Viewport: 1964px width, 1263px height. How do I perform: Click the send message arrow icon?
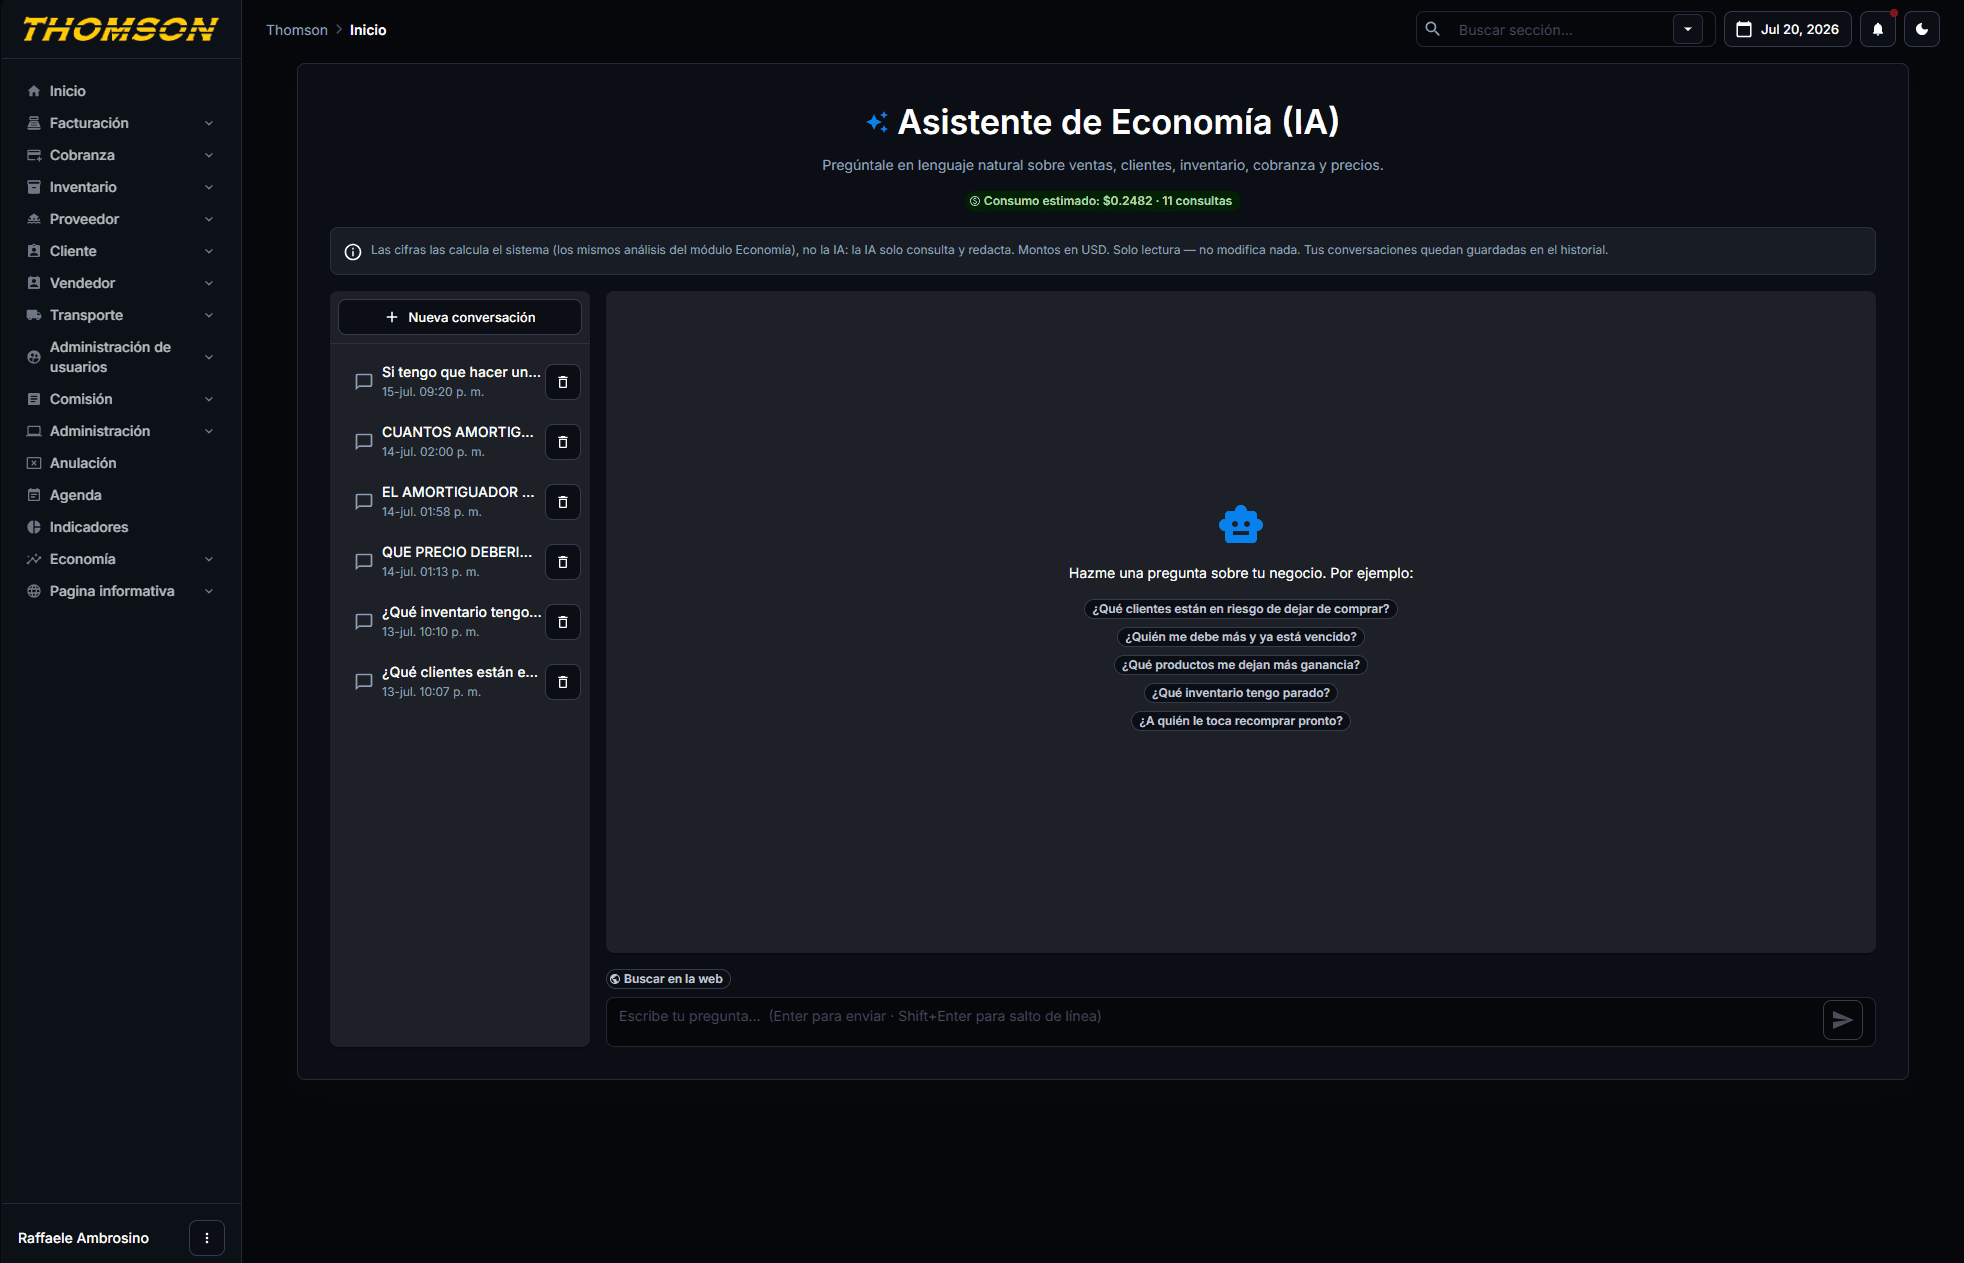pyautogui.click(x=1842, y=1020)
